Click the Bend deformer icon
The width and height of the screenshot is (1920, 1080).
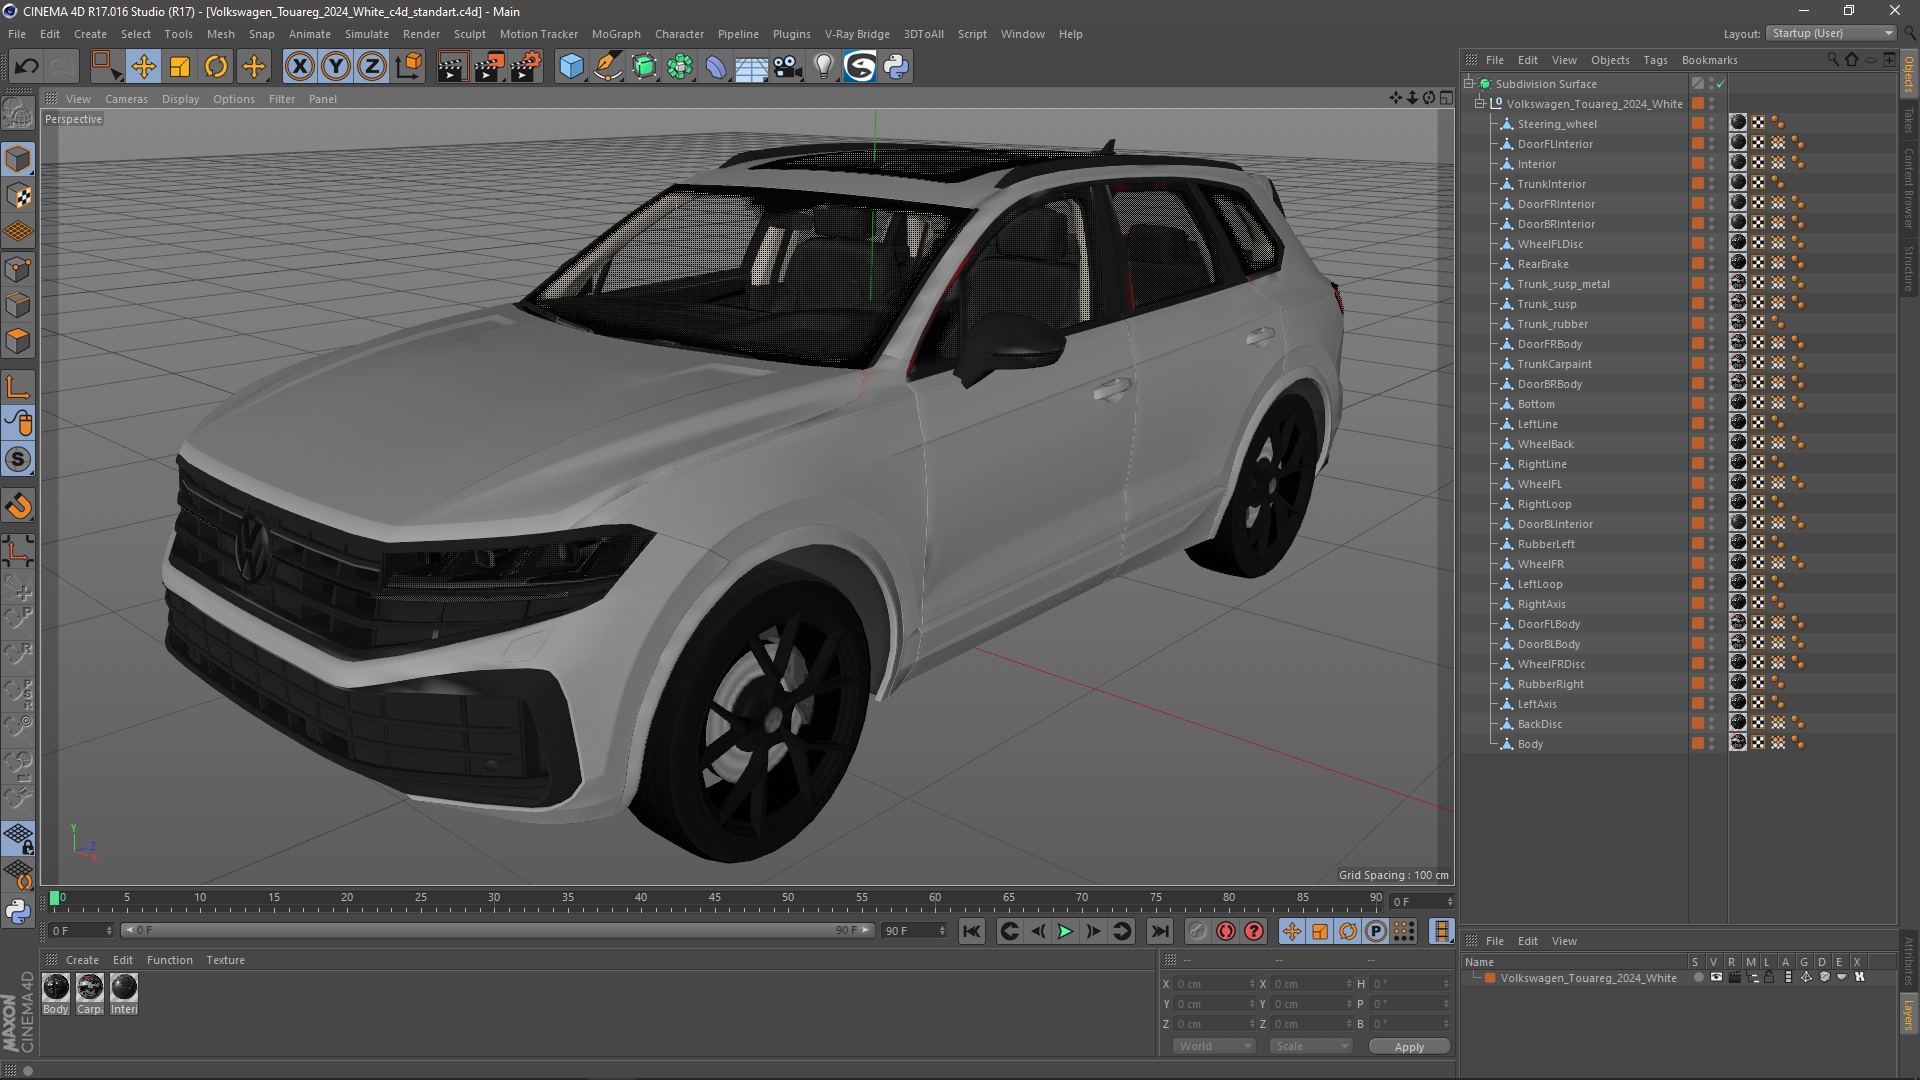click(717, 67)
